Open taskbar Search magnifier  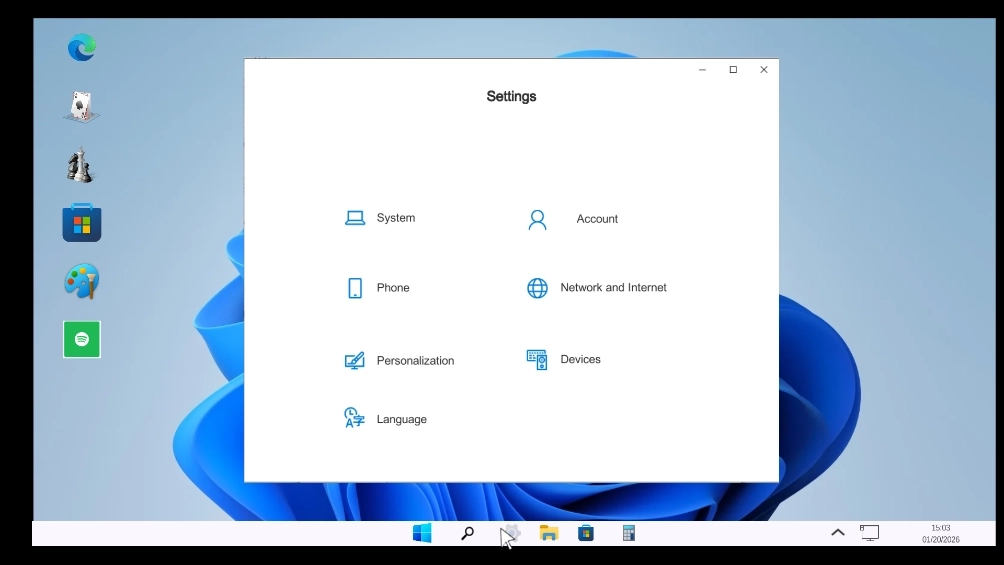(467, 533)
